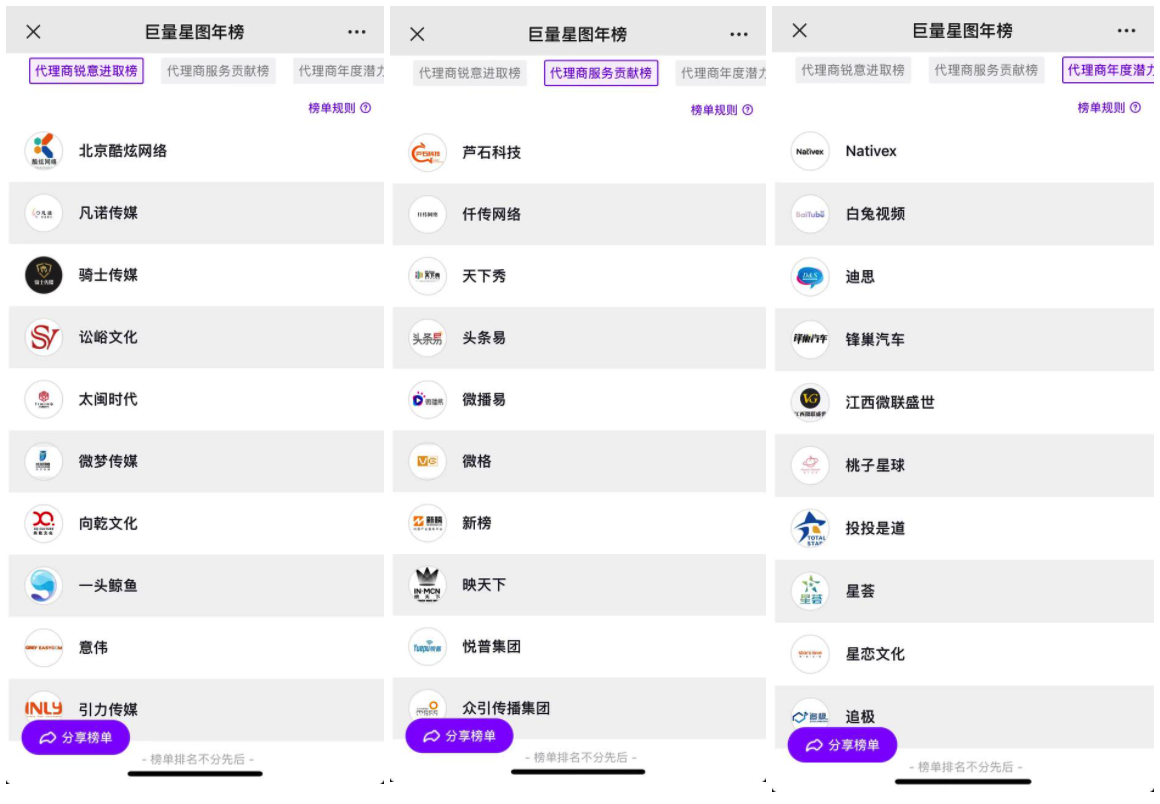The height and width of the screenshot is (804, 1160).
Task: Click the 微格 orange VG logo
Action: point(428,462)
